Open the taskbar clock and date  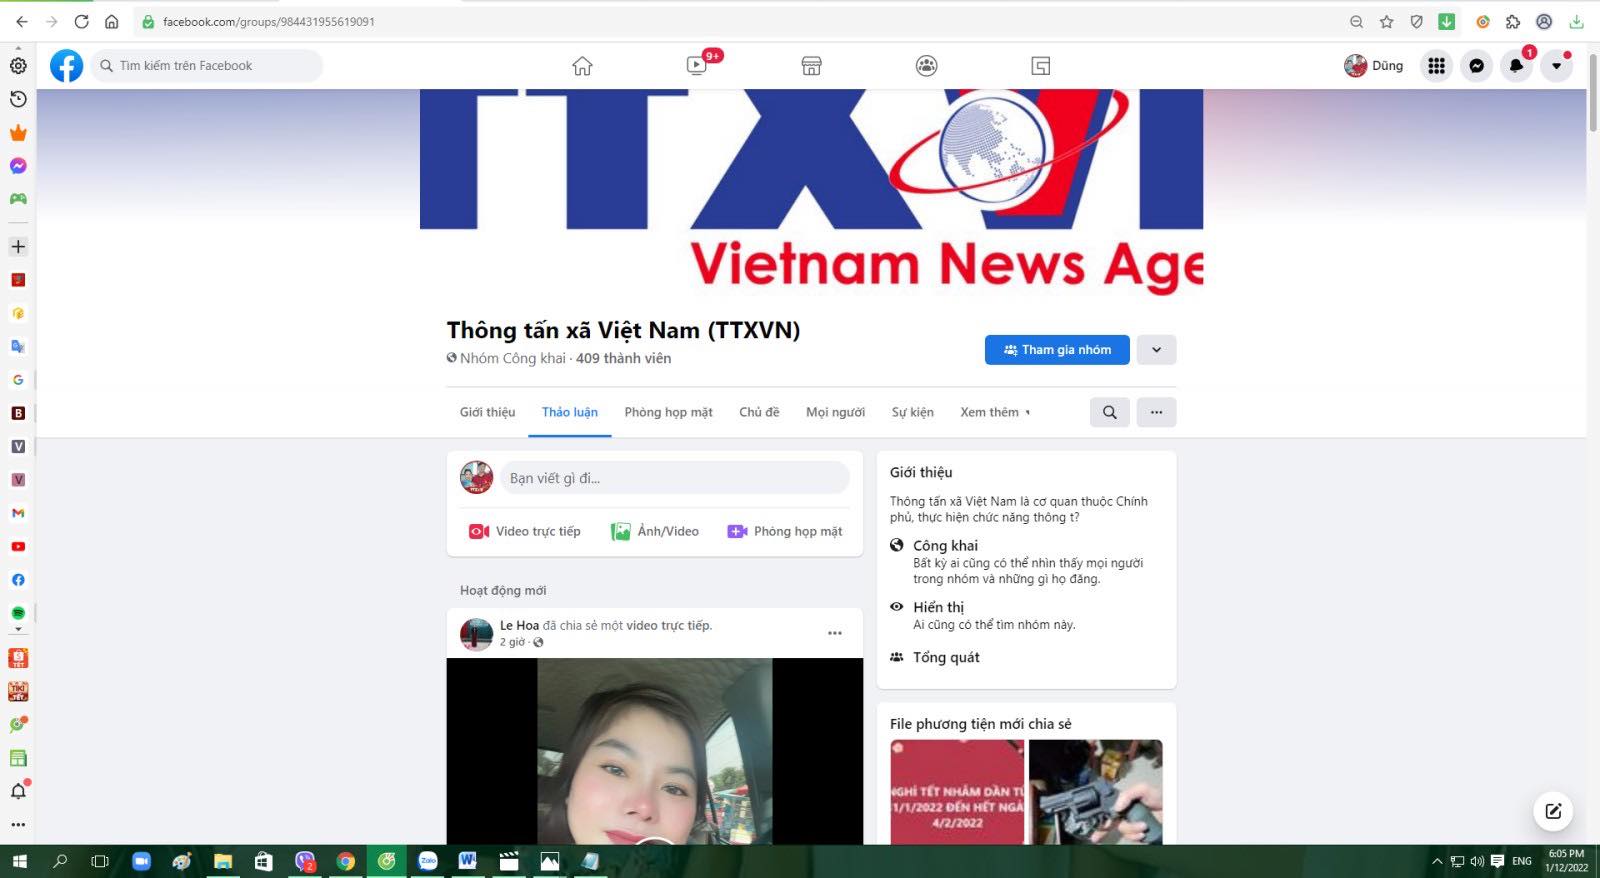(1566, 861)
